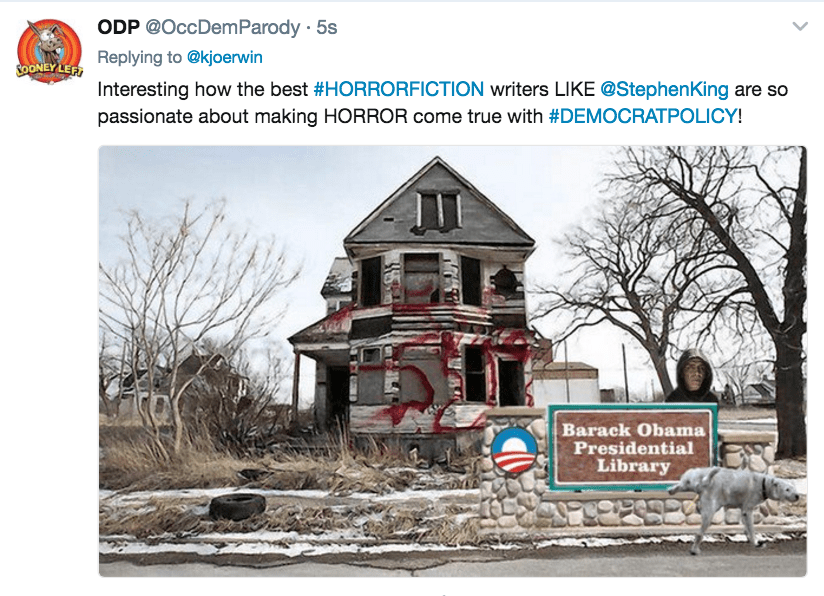Image resolution: width=824 pixels, height=596 pixels.
Task: Click the @OccDemParody handle
Action: click(222, 27)
